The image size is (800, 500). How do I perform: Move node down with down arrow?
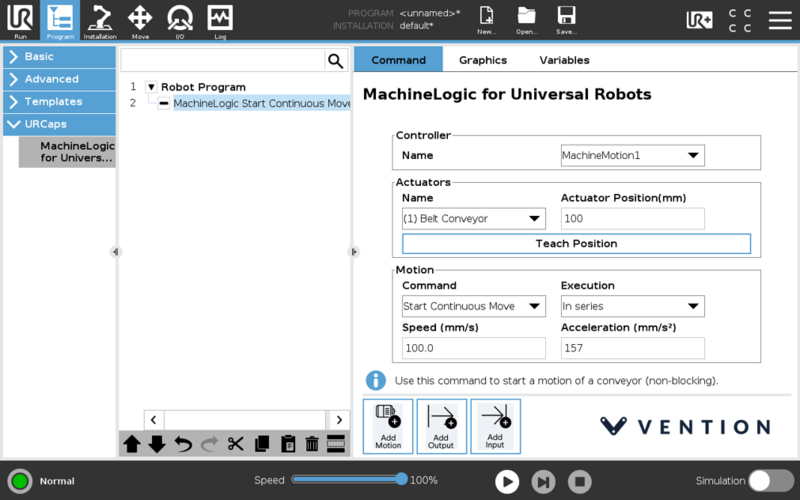(x=157, y=444)
